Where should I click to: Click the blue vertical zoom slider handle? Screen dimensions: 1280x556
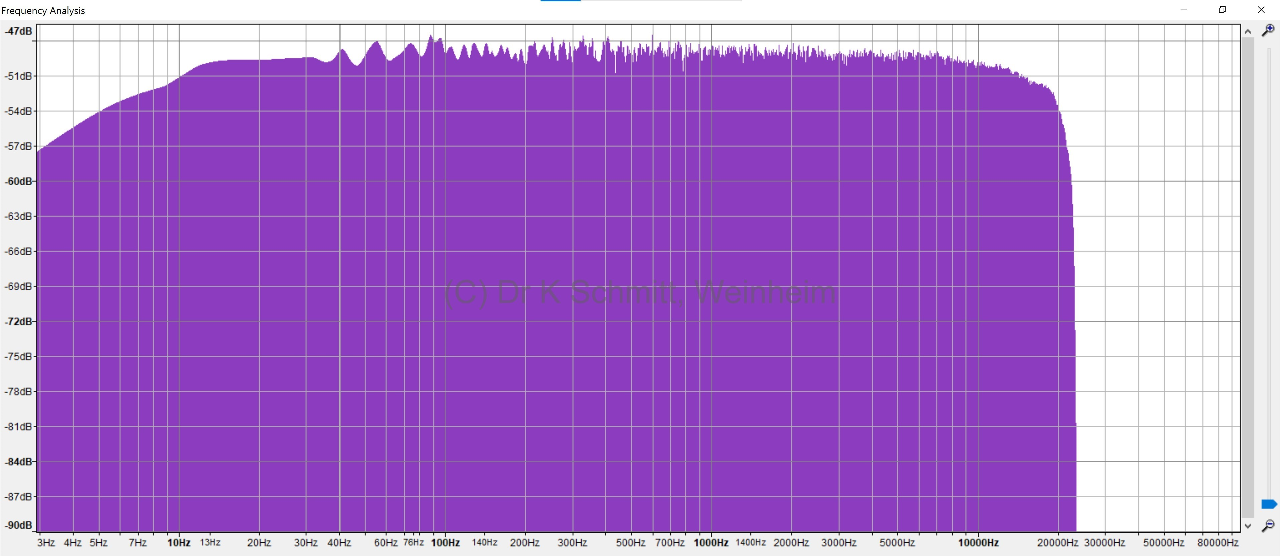point(1268,504)
